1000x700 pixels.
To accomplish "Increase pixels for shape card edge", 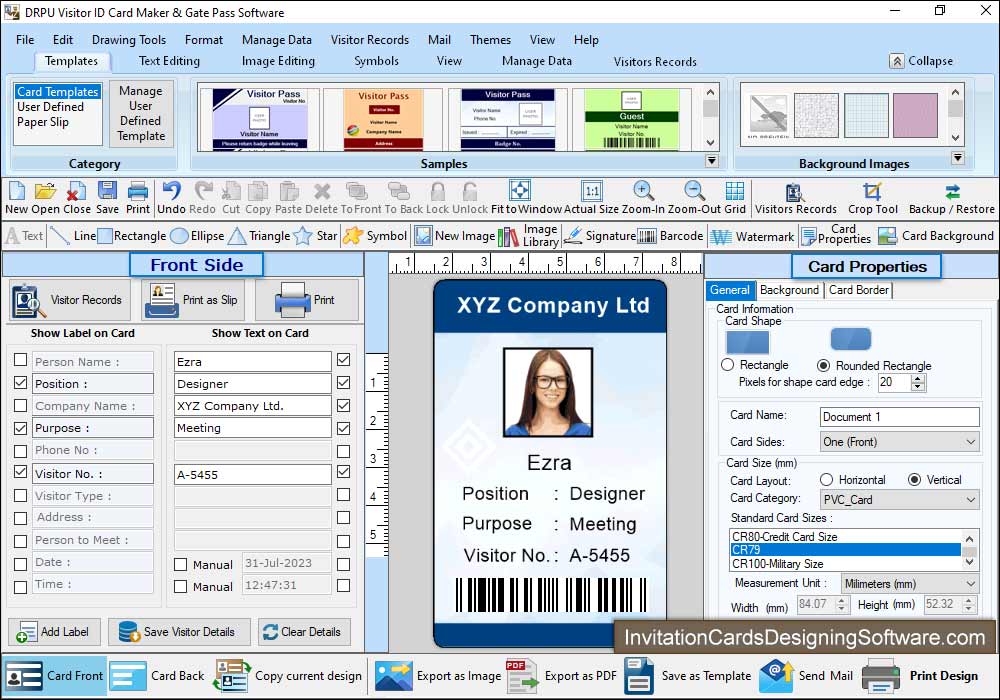I will tap(918, 379).
